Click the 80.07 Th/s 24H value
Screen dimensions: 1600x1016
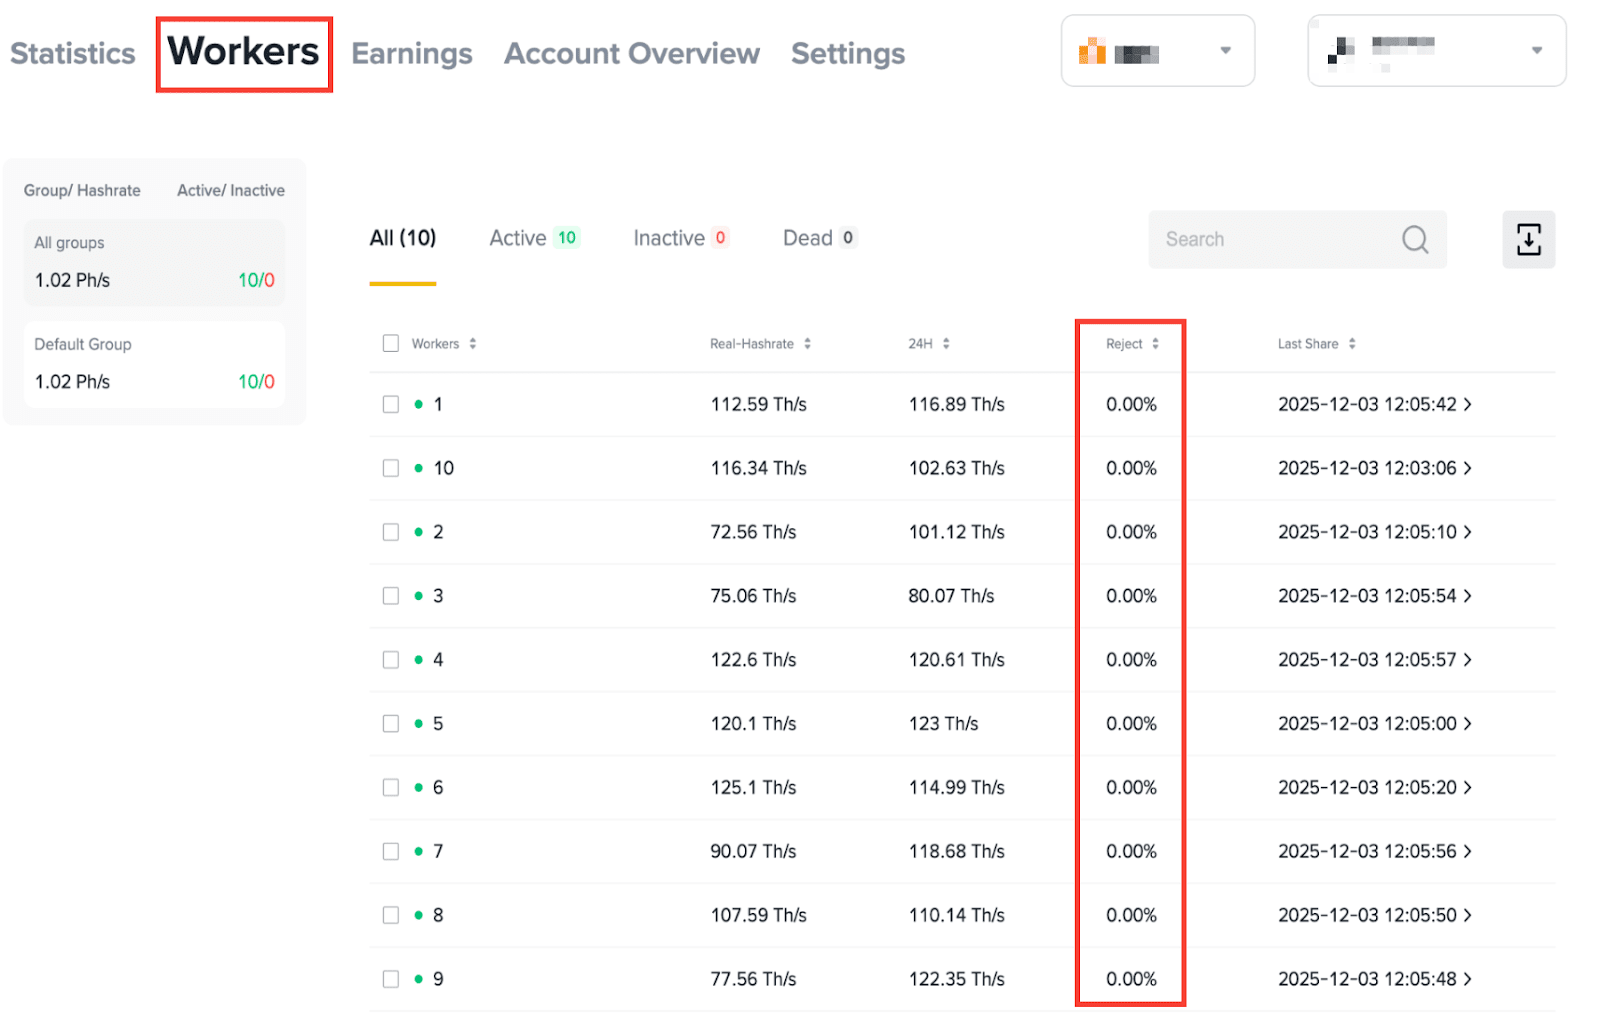952,596
